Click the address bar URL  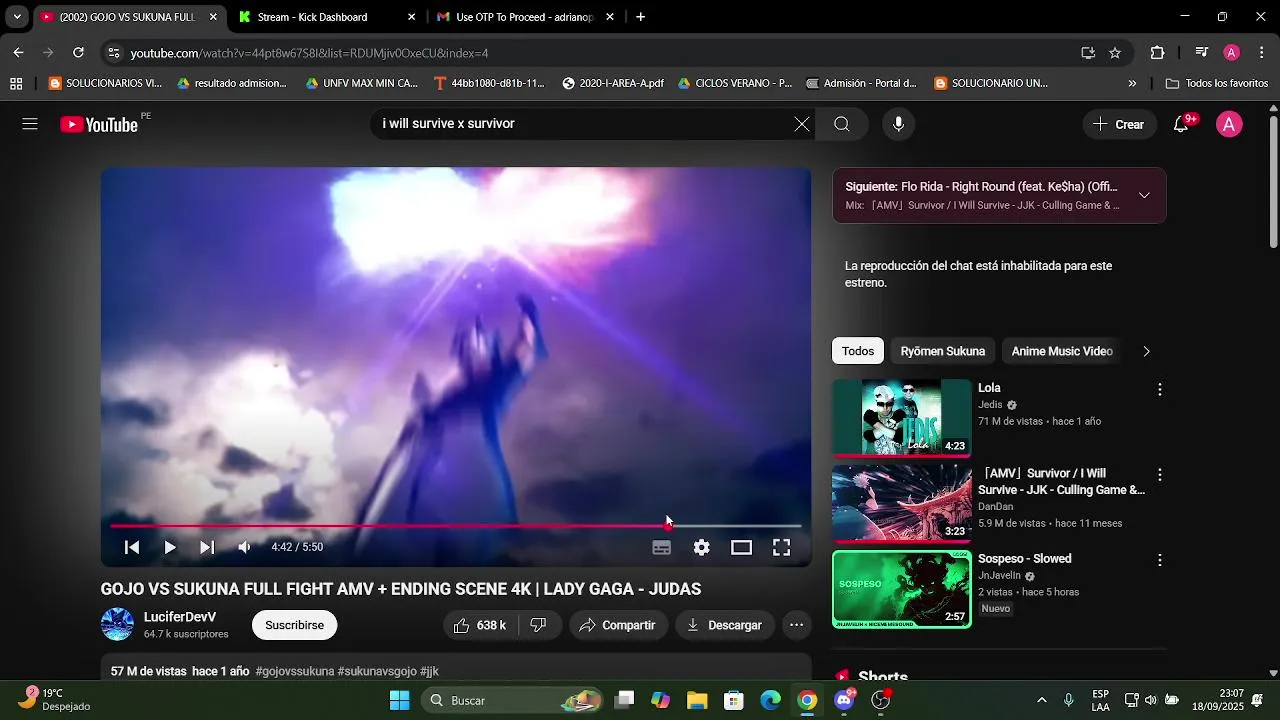point(309,53)
